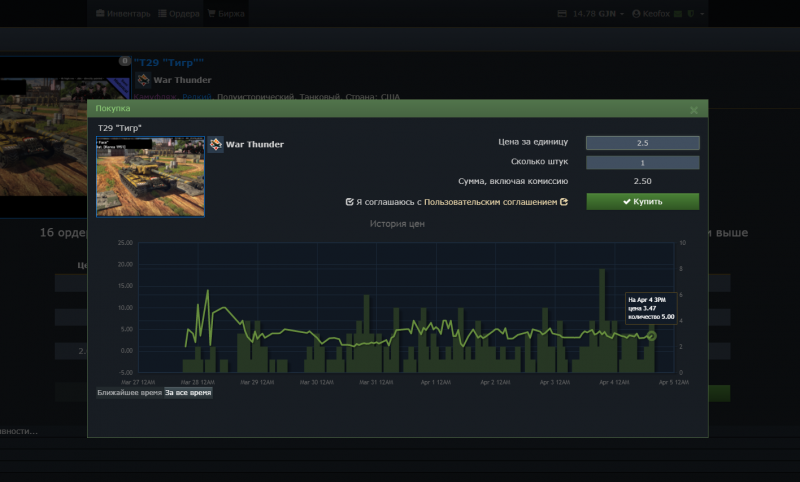Toggle the user agreement checkbox

pos(349,202)
